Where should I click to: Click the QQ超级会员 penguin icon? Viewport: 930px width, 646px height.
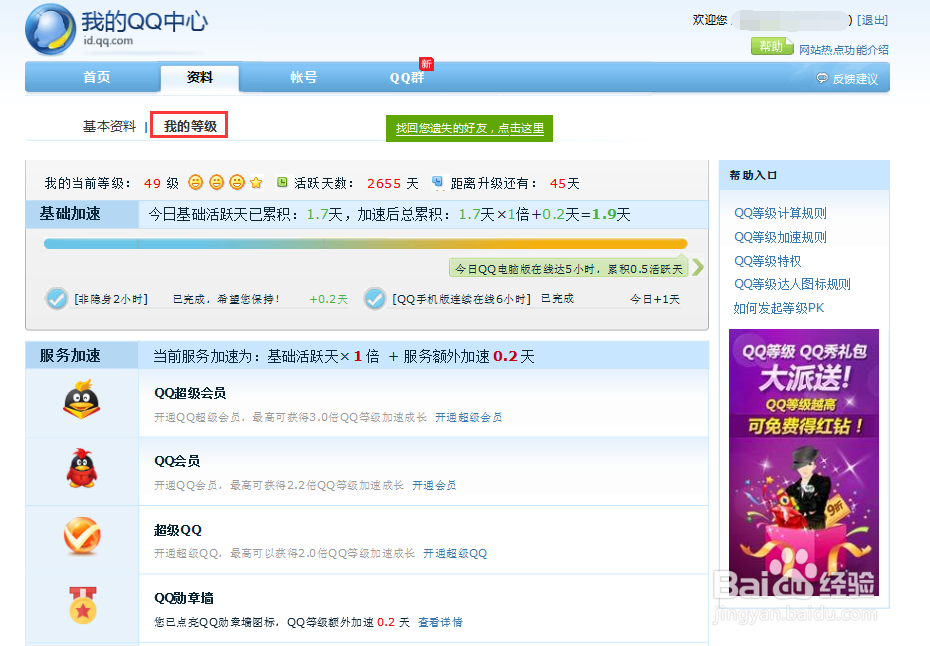(x=82, y=399)
